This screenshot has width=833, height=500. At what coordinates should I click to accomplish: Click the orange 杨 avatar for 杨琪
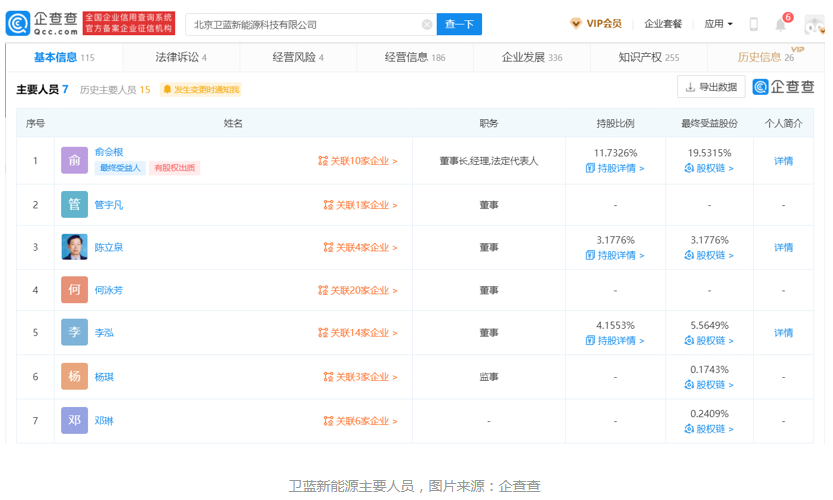(x=74, y=377)
